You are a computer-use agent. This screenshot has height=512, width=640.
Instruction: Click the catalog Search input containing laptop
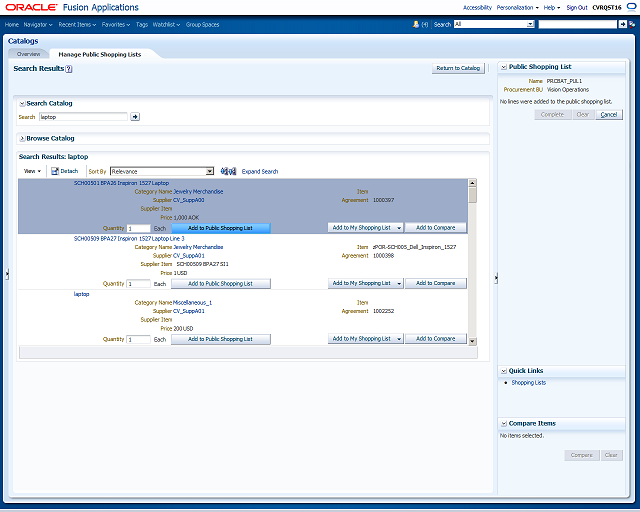[x=83, y=117]
